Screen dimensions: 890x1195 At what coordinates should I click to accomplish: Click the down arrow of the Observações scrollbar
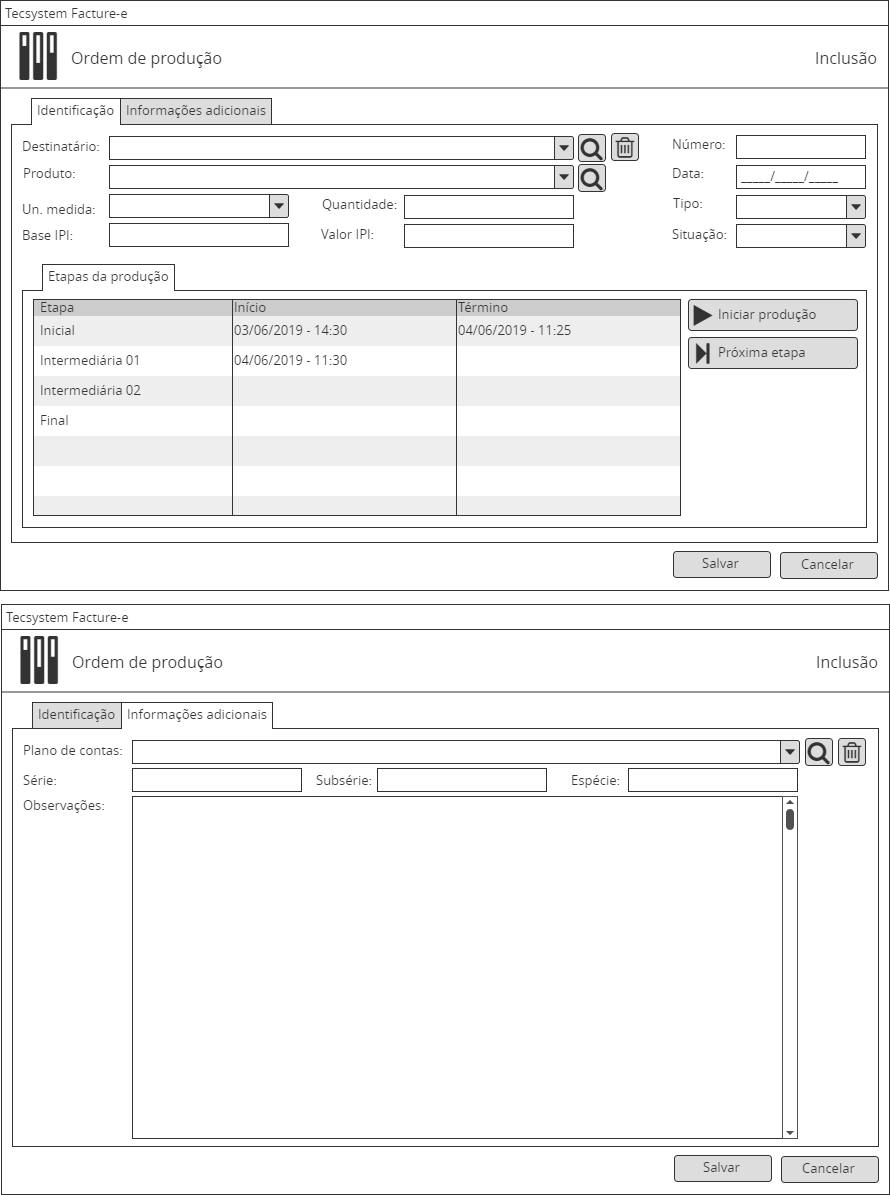click(x=790, y=1132)
